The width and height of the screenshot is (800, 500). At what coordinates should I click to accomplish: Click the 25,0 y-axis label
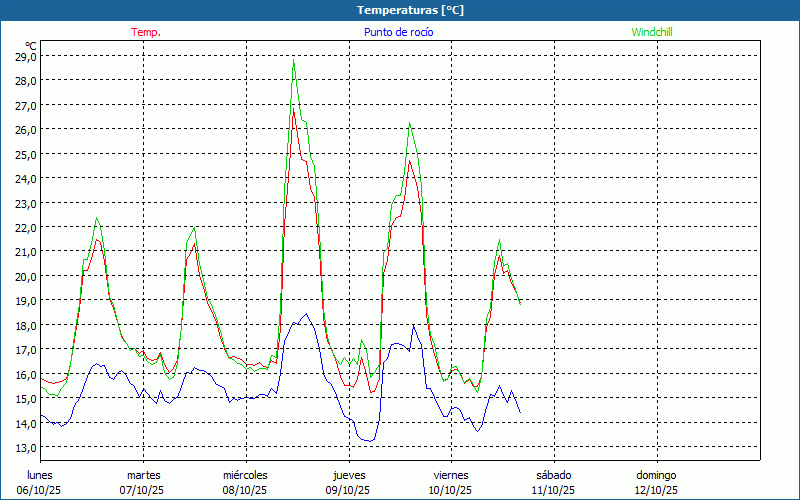click(x=26, y=154)
